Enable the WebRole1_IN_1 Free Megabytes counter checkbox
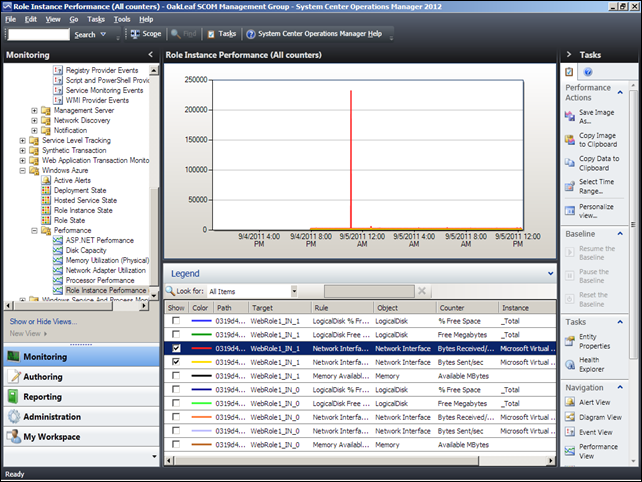Screen dimensions: 642x482 click(176, 334)
